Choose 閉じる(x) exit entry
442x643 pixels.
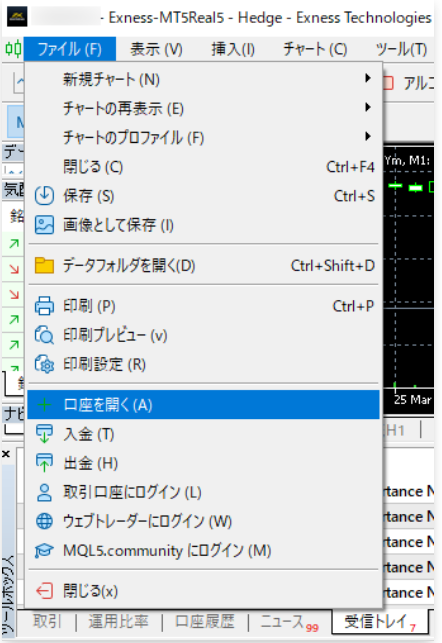(203, 591)
